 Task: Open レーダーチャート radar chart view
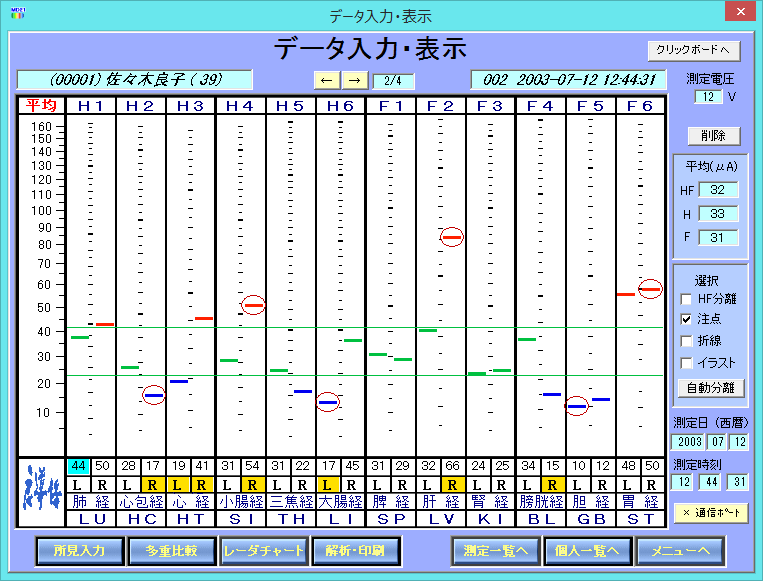pos(260,549)
